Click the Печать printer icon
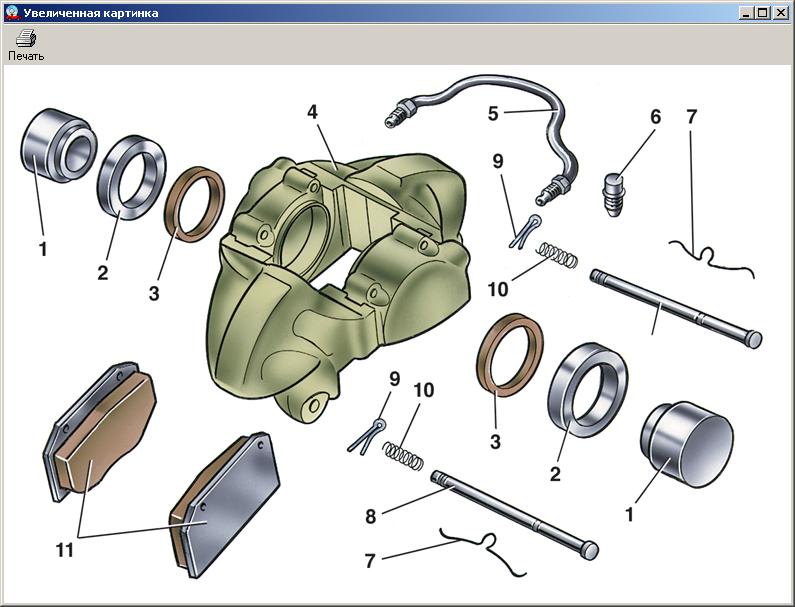This screenshot has height=607, width=795. click(x=26, y=39)
